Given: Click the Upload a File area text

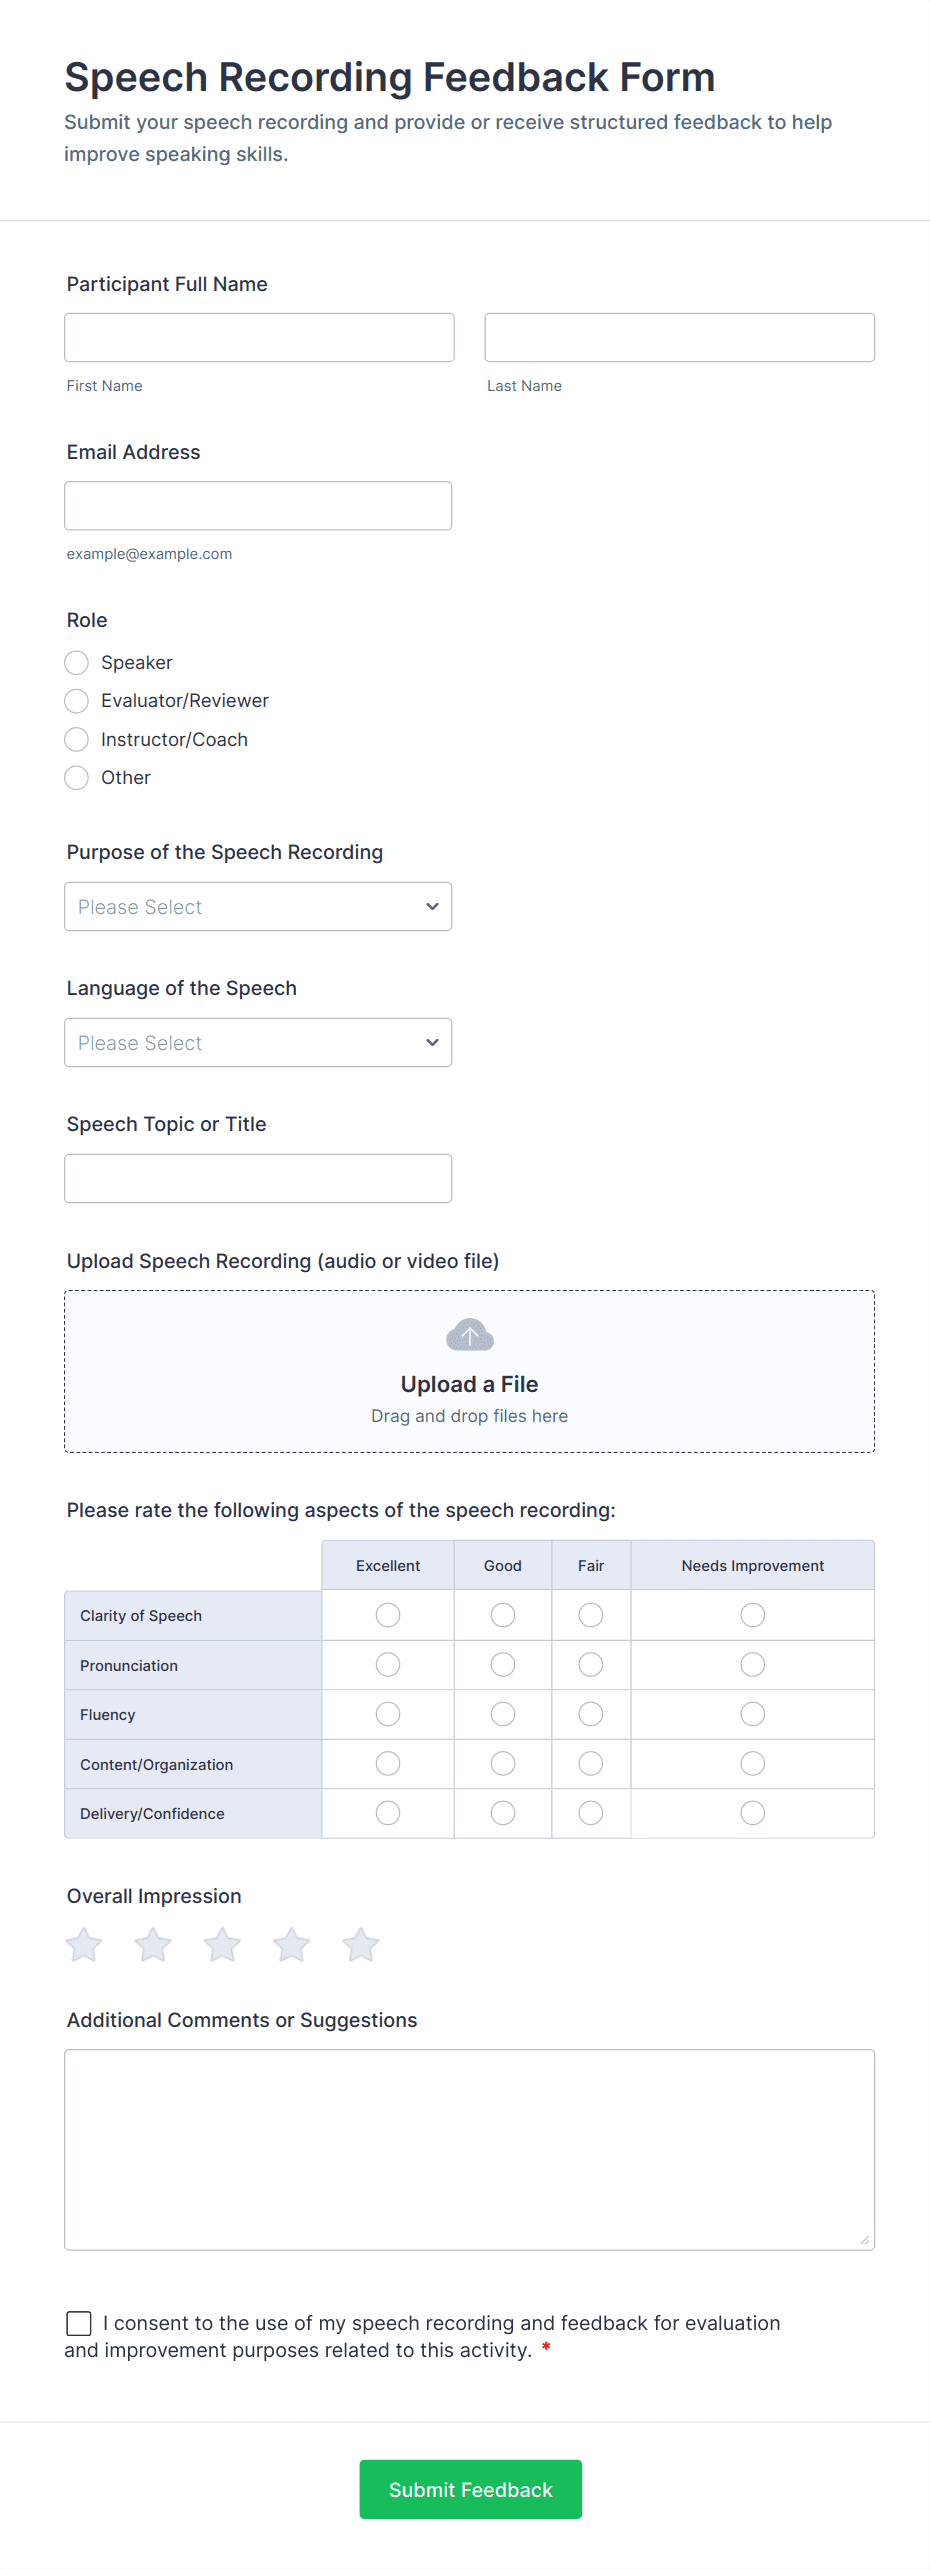Looking at the screenshot, I should tap(469, 1384).
